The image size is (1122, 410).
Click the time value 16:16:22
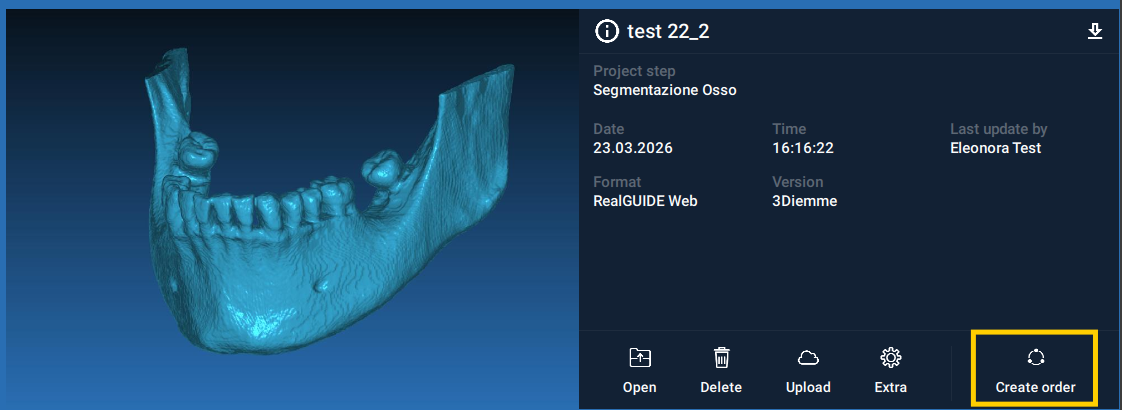point(803,148)
